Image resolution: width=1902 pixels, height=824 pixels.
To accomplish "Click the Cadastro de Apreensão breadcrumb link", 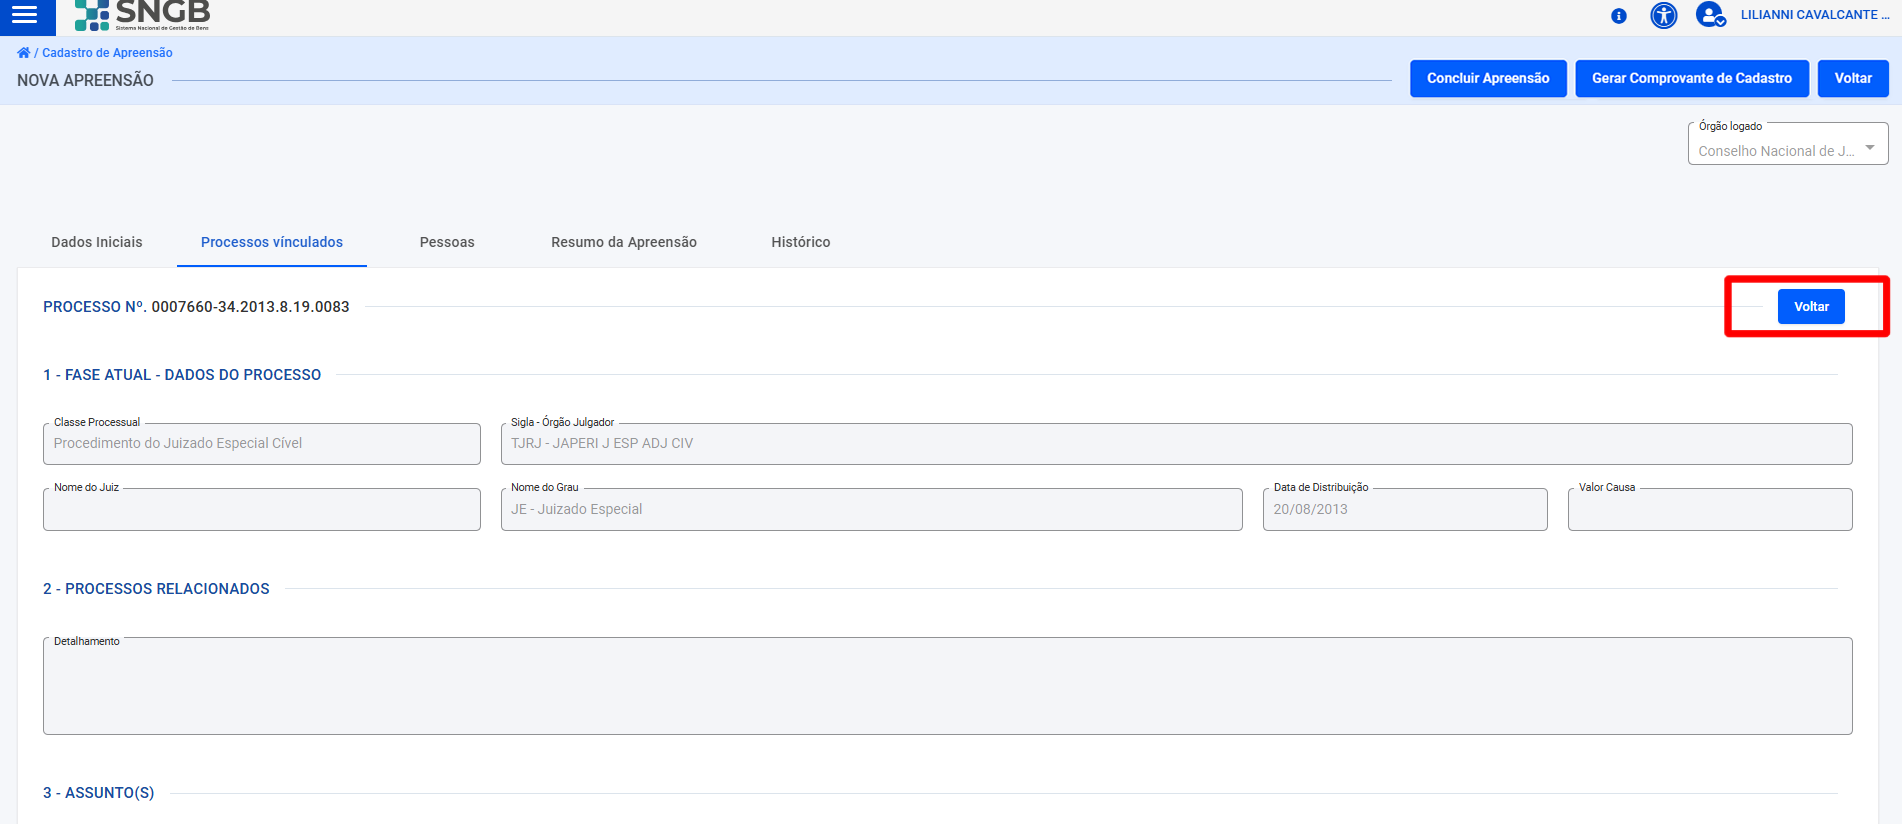I will 107,53.
